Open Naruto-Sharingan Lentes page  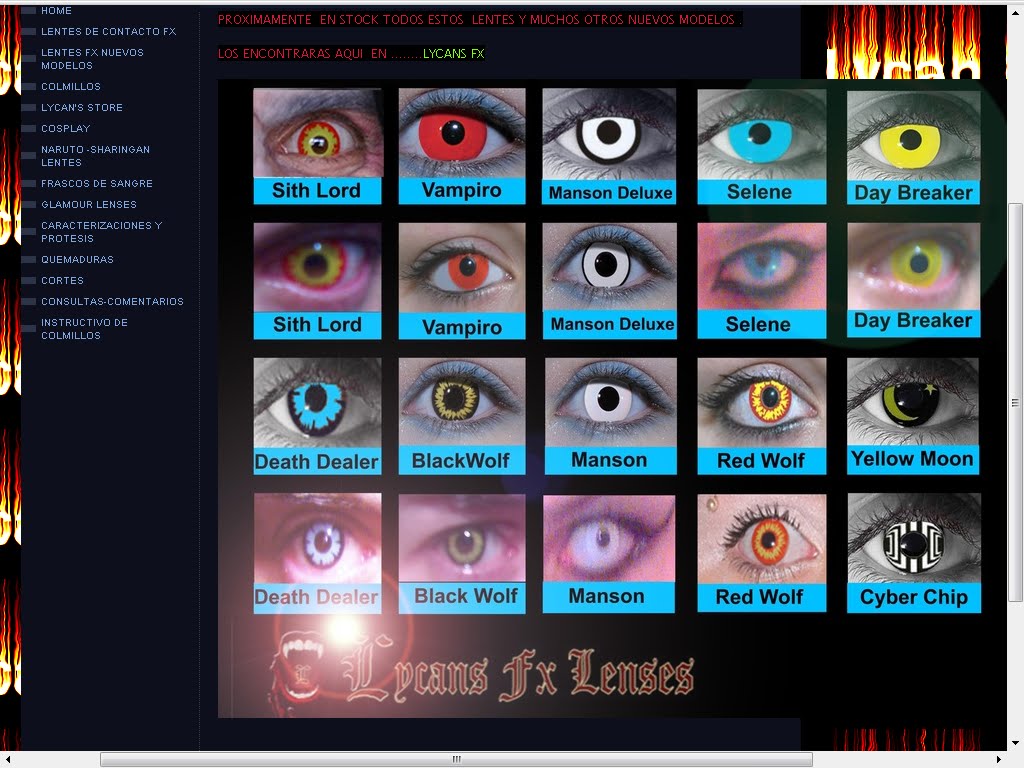click(95, 156)
